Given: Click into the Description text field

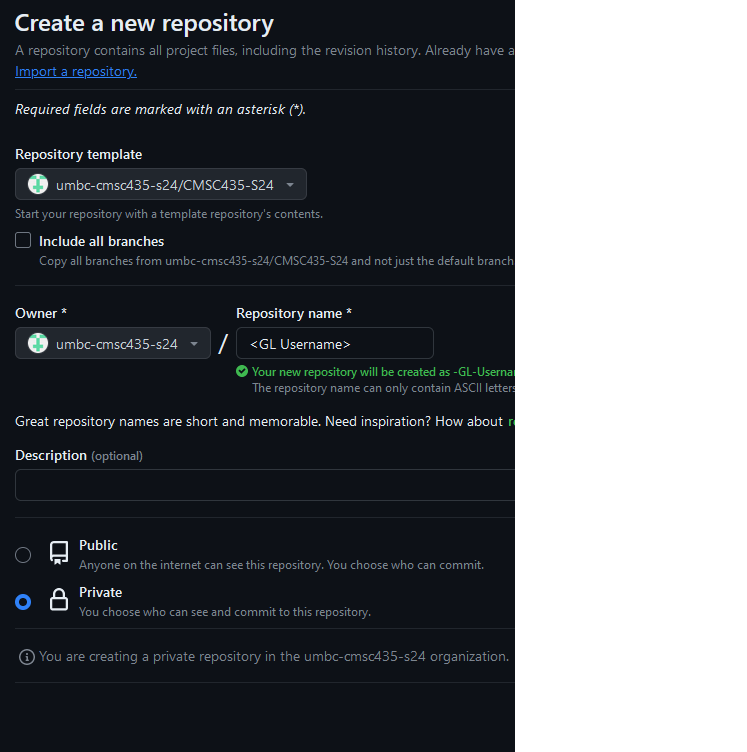Looking at the screenshot, I should tap(265, 485).
